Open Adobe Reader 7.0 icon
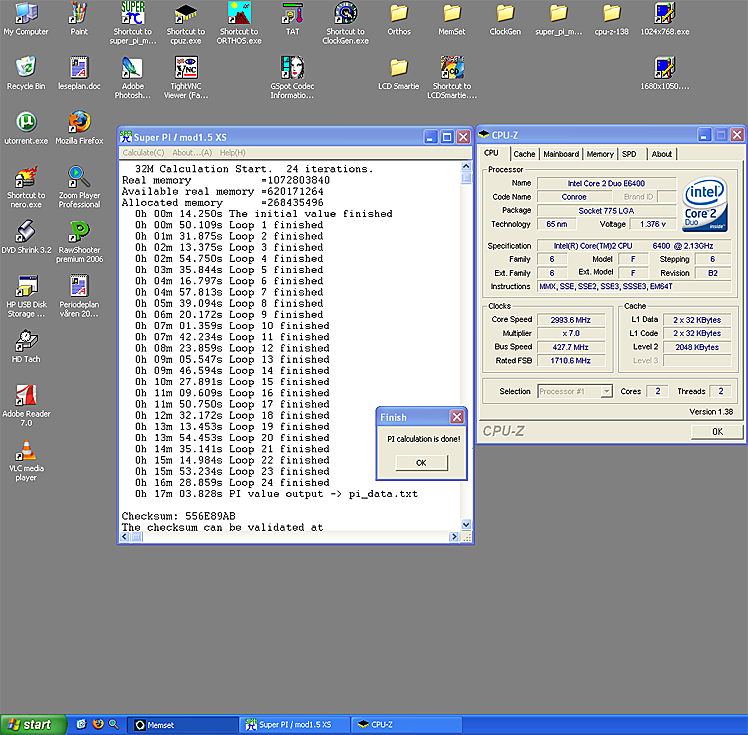Viewport: 748px width, 735px height. (26, 405)
